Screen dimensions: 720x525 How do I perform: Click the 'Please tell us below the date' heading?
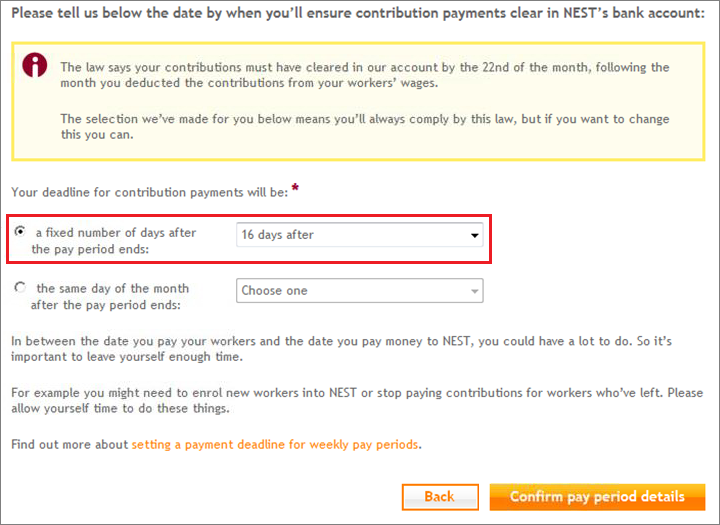coord(358,13)
